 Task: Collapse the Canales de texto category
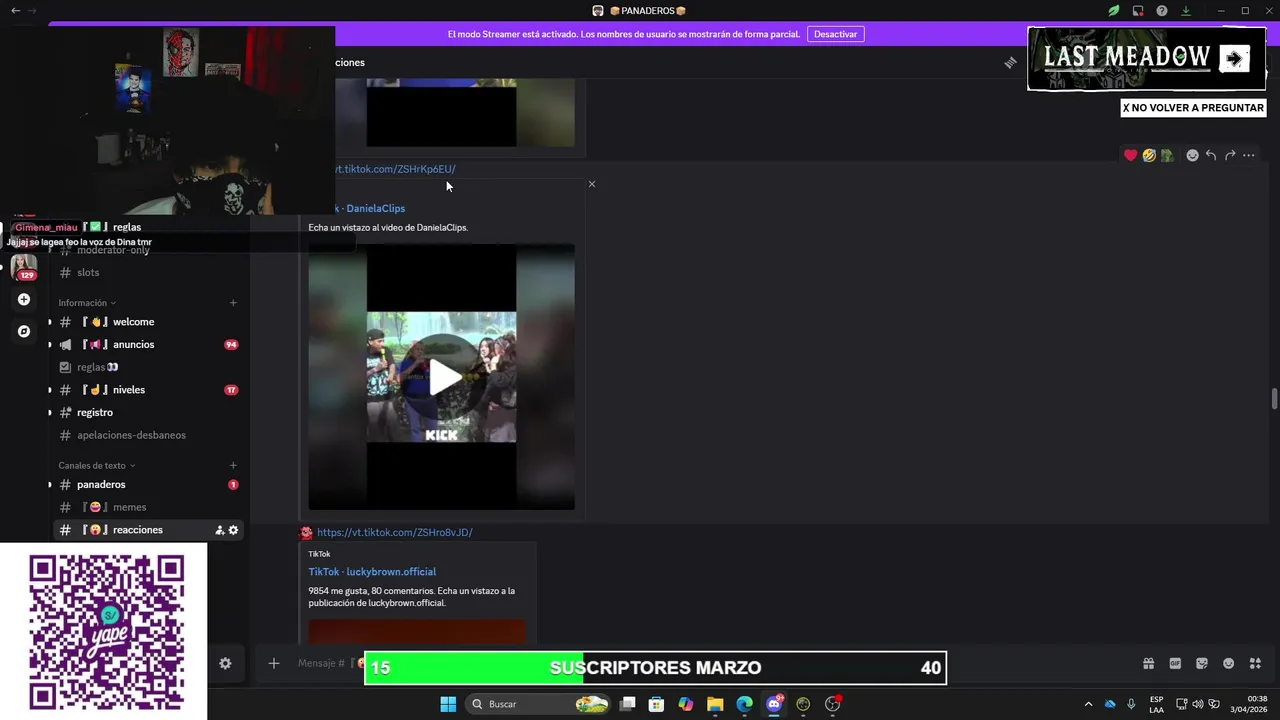pos(97,465)
